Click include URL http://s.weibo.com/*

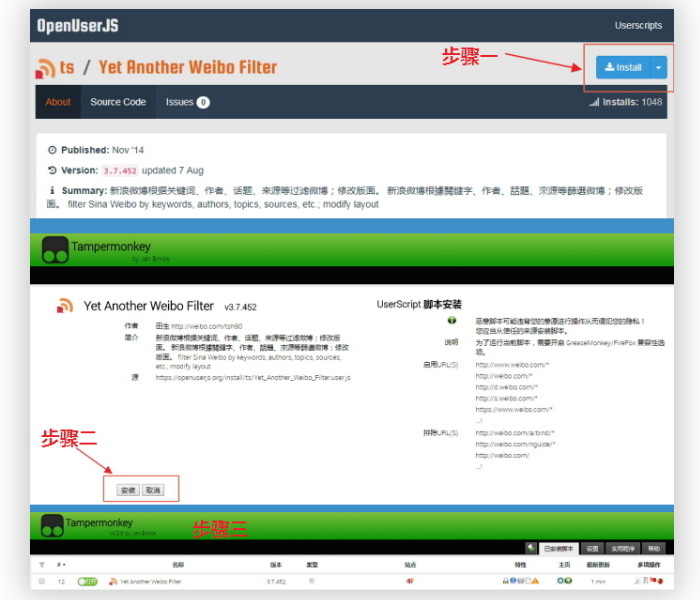pyautogui.click(x=506, y=398)
